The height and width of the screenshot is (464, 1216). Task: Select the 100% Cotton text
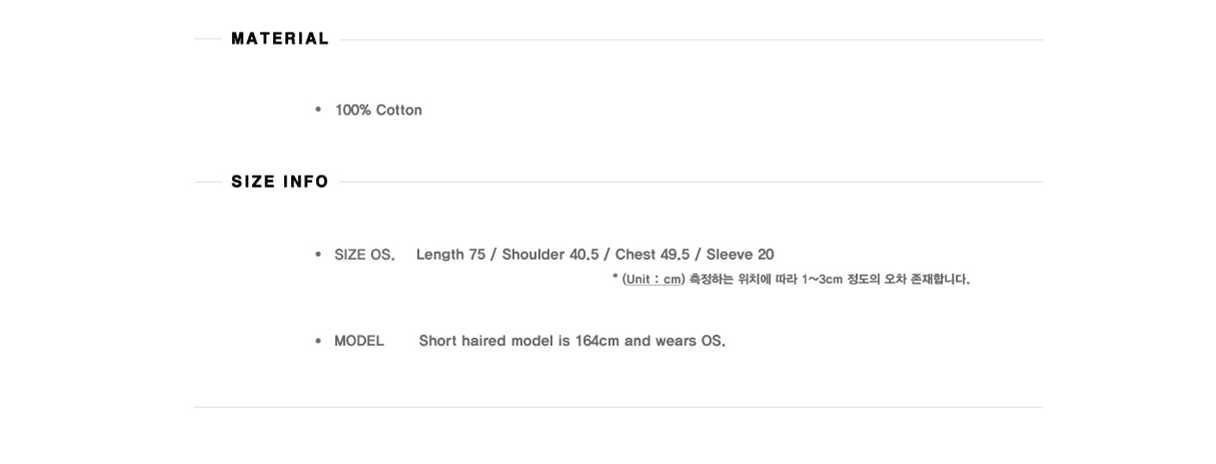tap(379, 110)
